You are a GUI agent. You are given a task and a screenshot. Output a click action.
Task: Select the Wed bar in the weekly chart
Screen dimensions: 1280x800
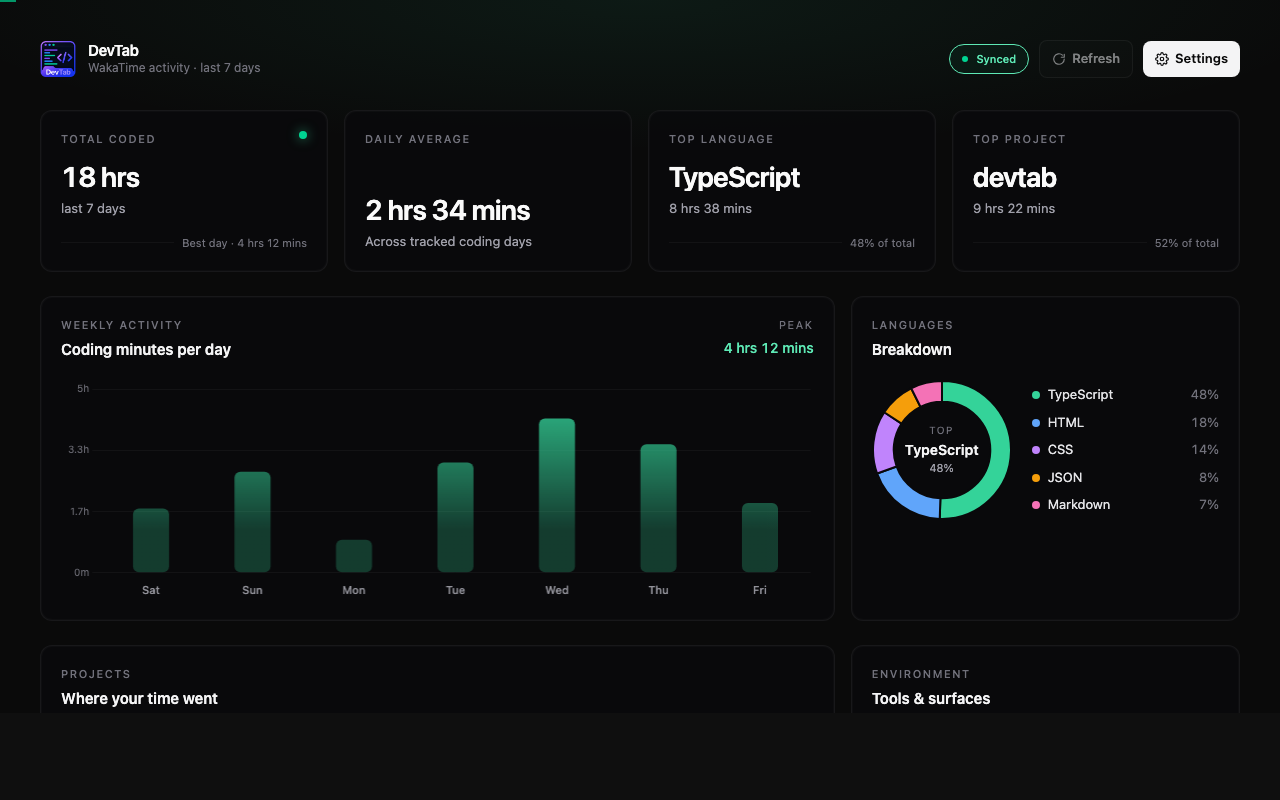click(x=557, y=495)
